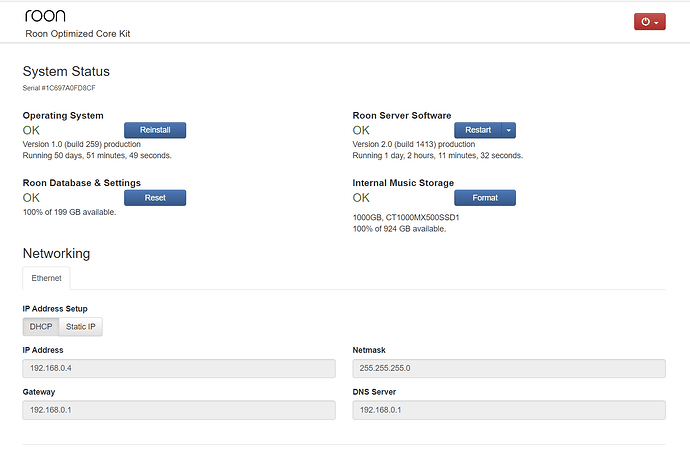Click Internal Music Storage OK status
690x454 pixels.
point(361,198)
